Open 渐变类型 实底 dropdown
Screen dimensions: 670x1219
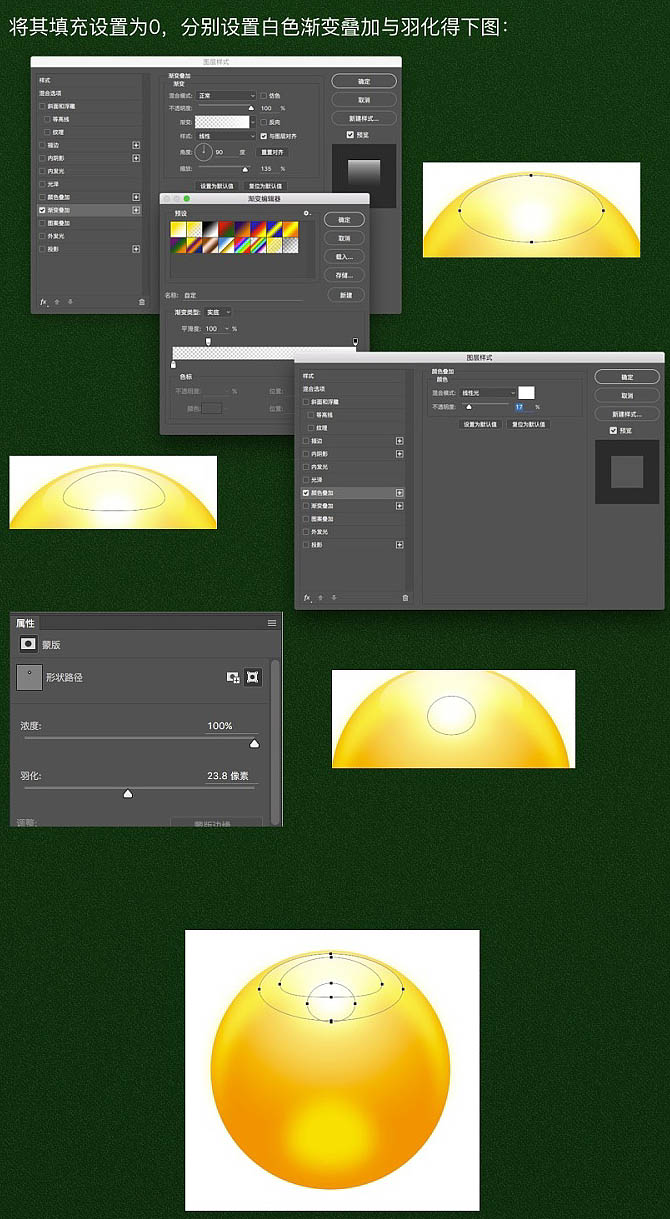pos(218,312)
